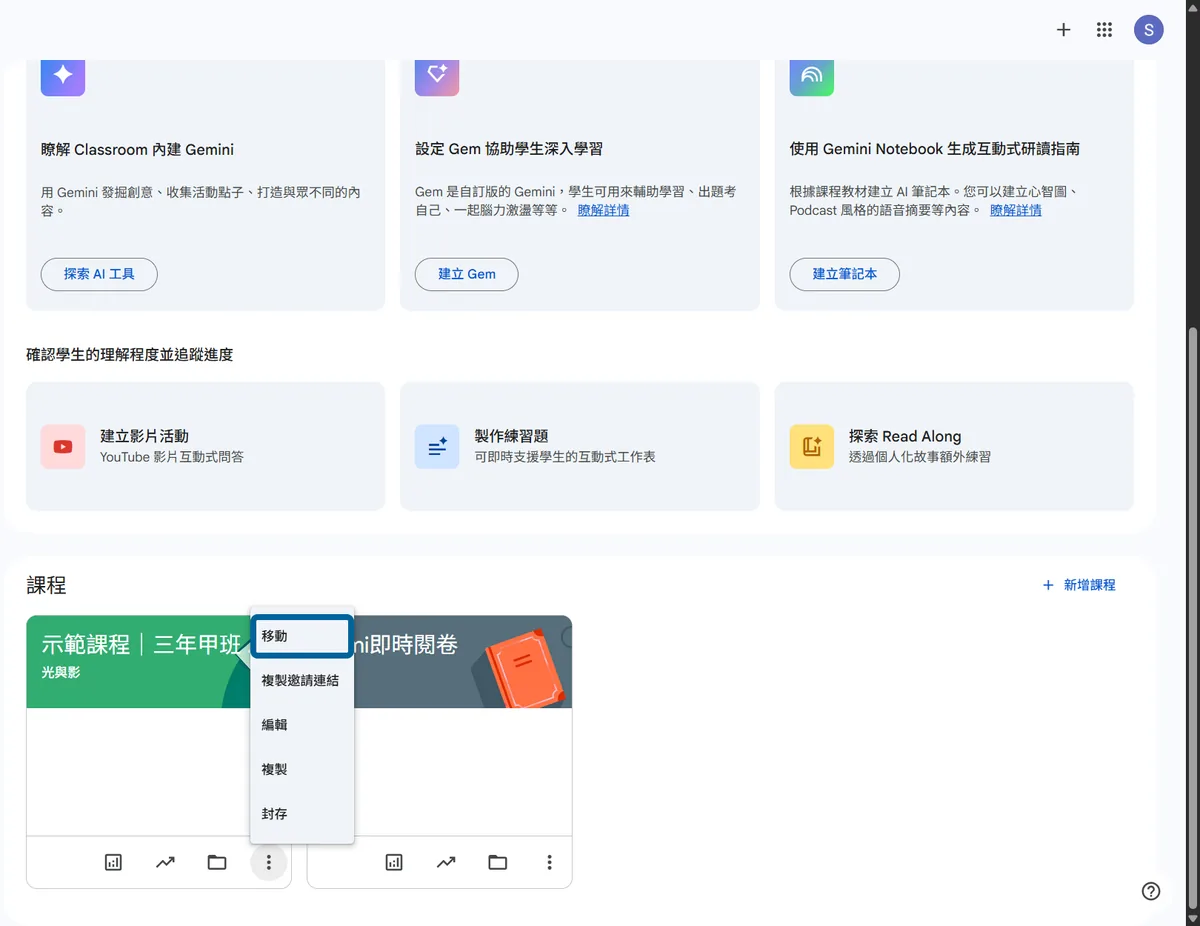Click the yellow Read Along icon
1200x926 pixels.
[811, 447]
